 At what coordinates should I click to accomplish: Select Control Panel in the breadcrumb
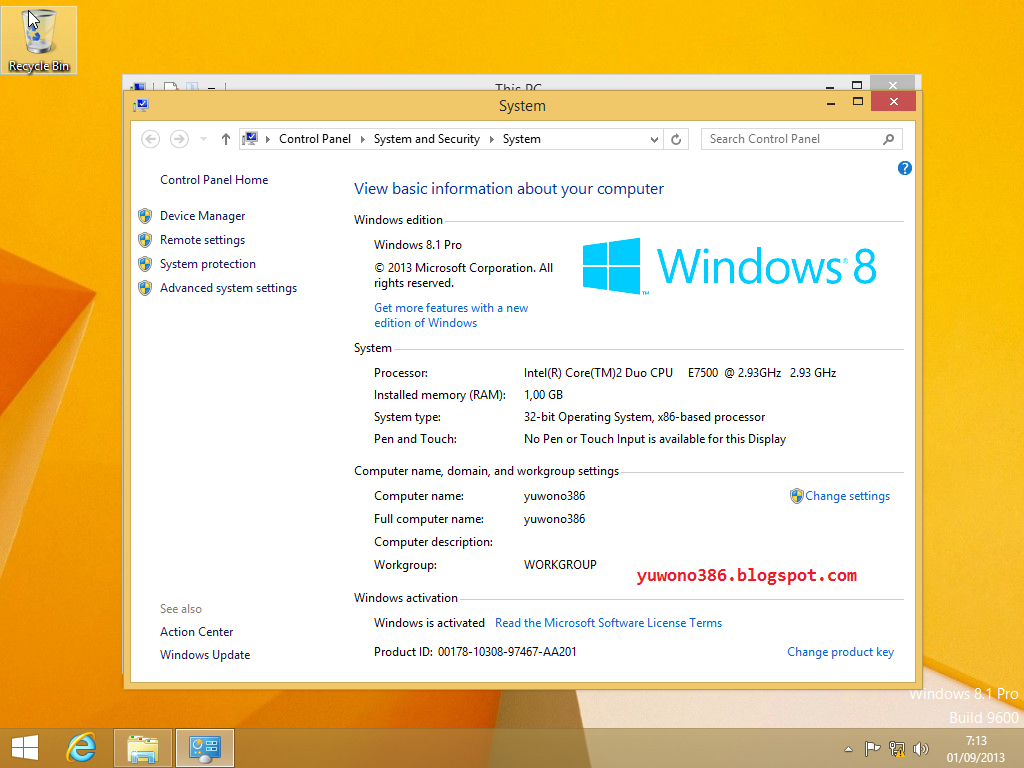[x=315, y=139]
